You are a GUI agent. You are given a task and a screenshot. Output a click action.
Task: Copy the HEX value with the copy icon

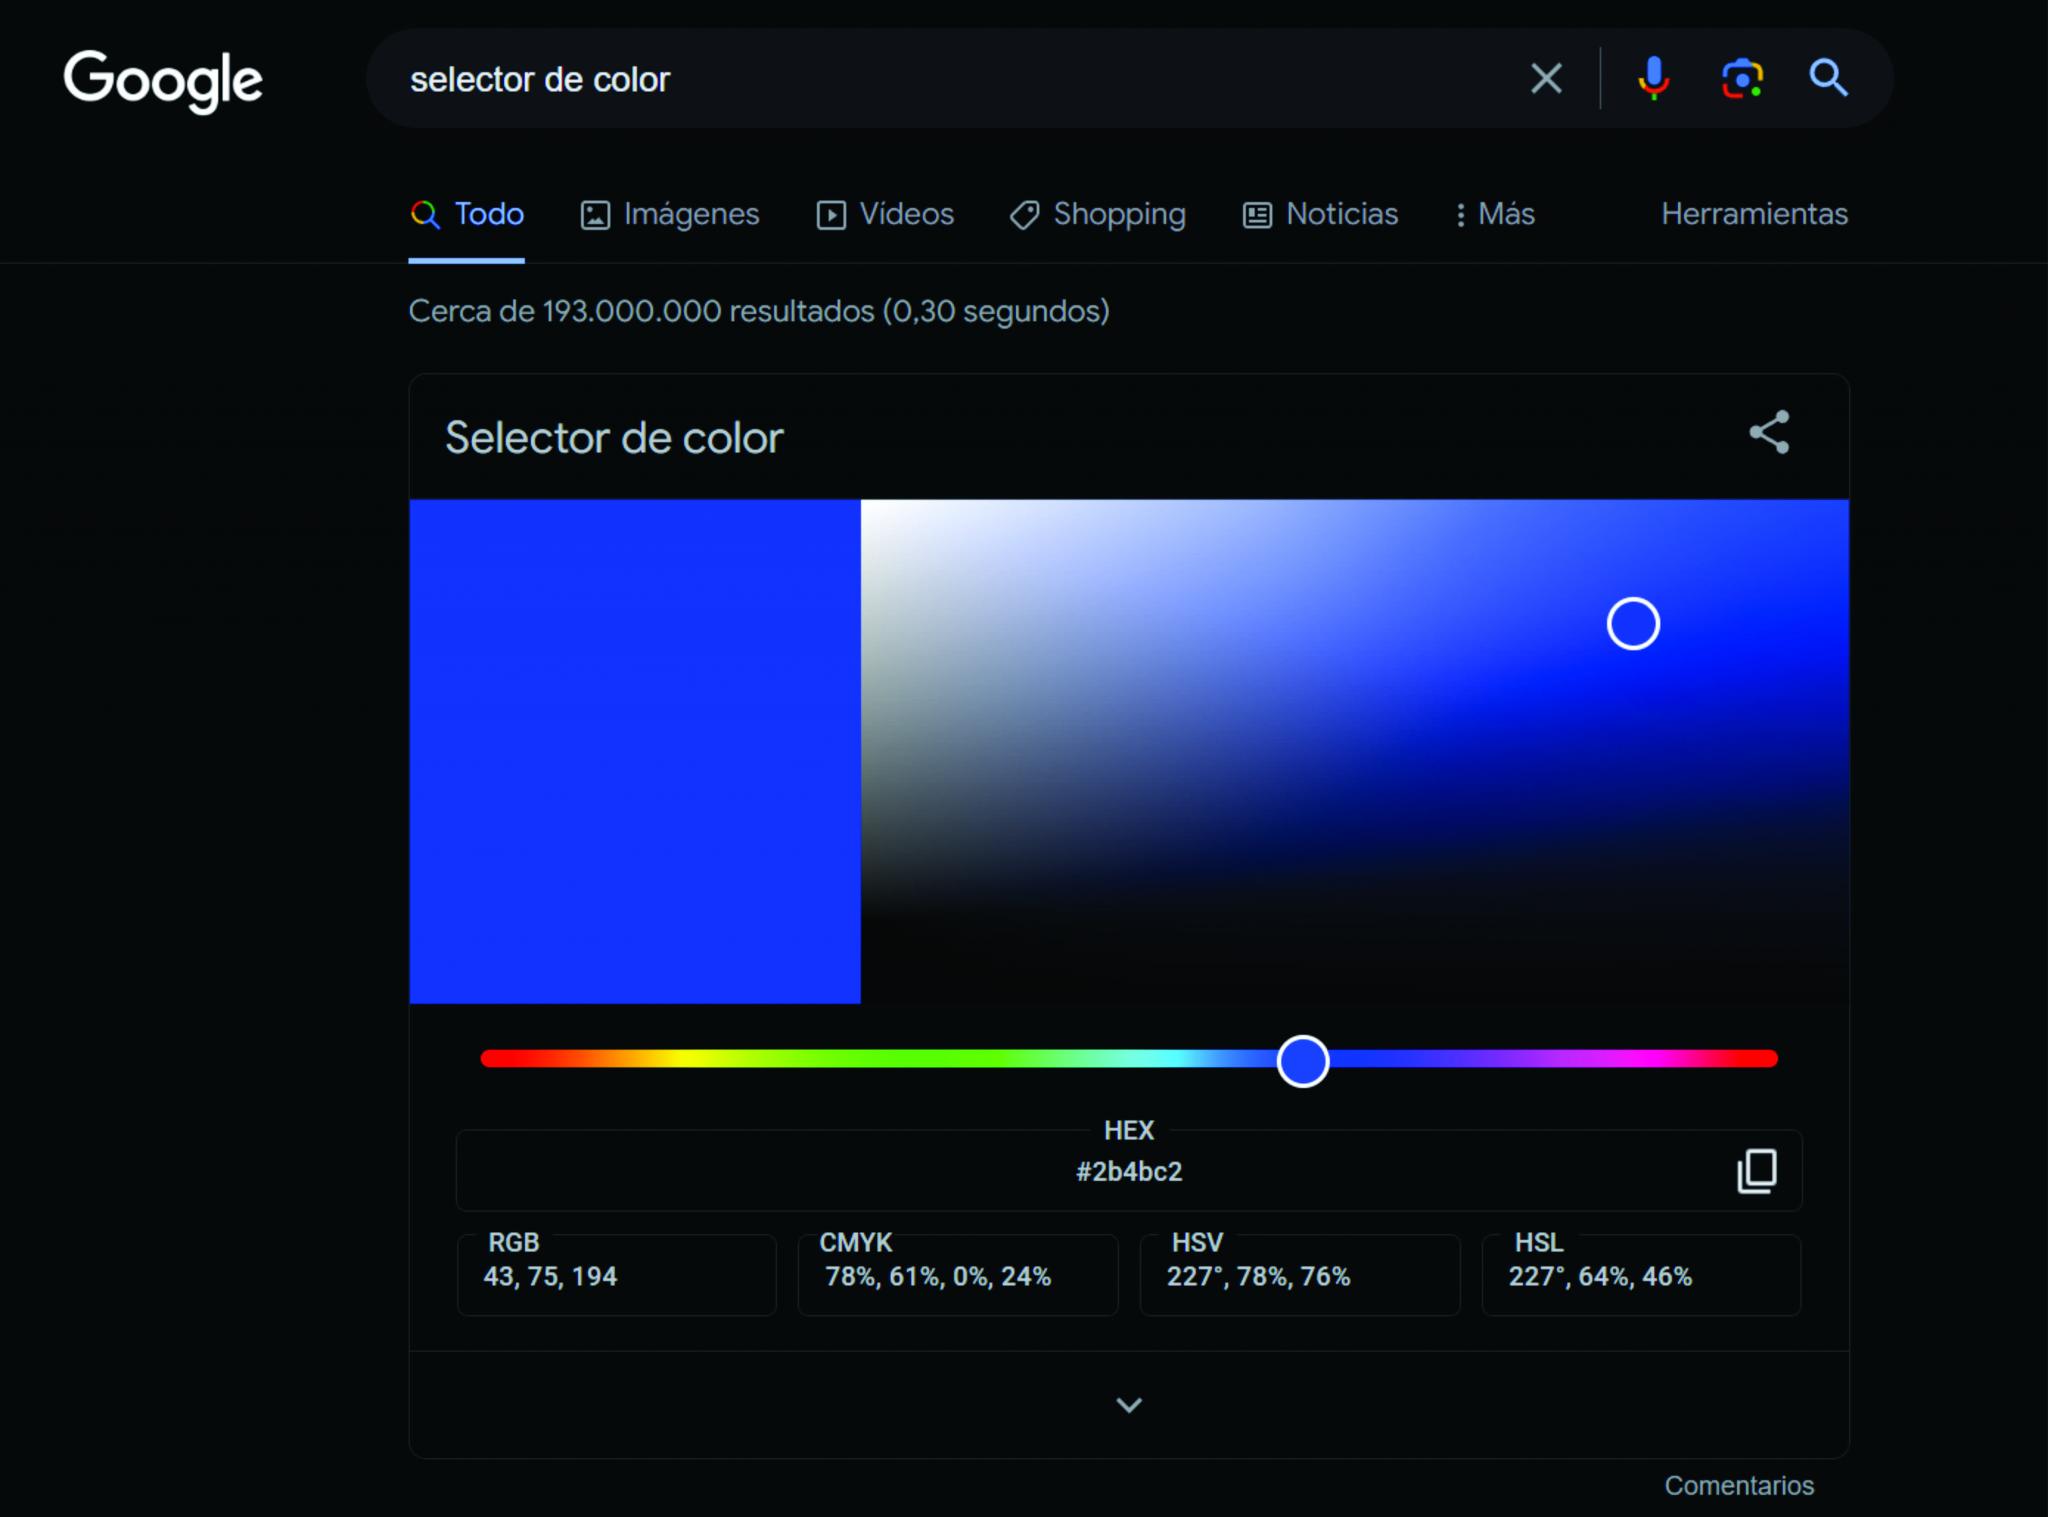pyautogui.click(x=1757, y=1171)
